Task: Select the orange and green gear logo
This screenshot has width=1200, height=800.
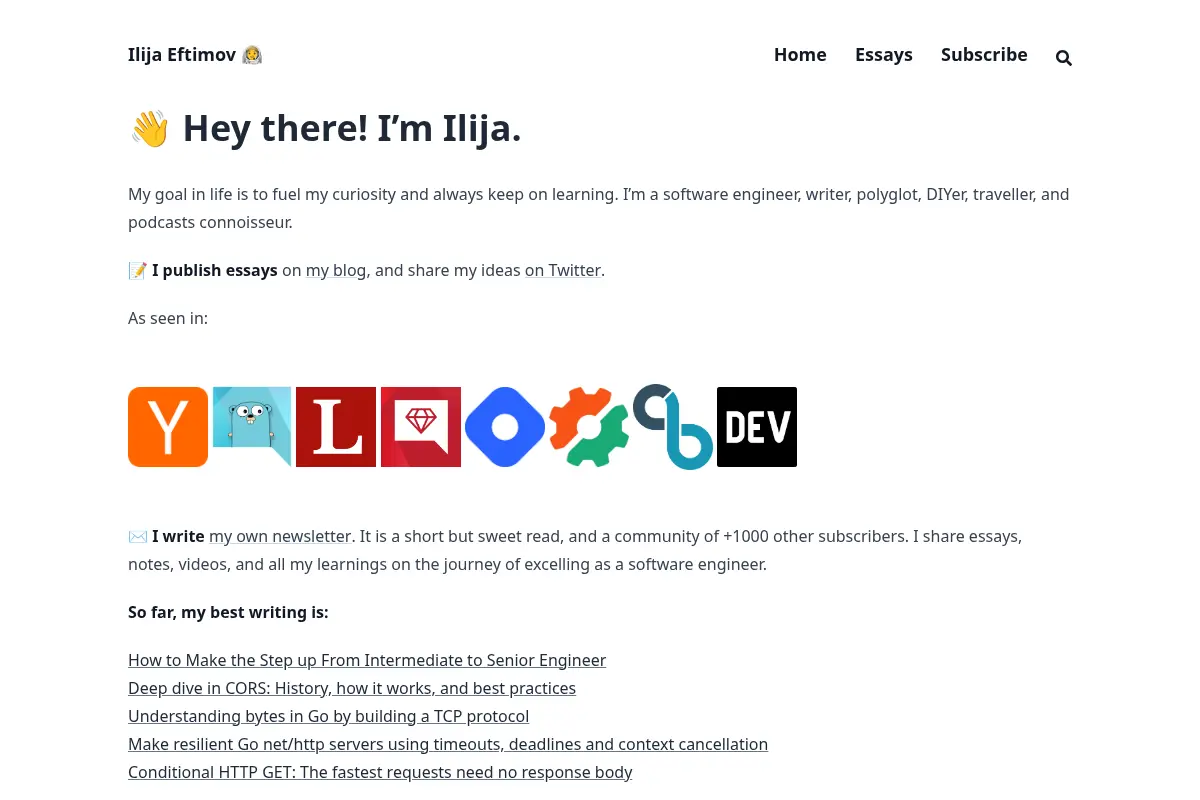Action: [x=589, y=427]
